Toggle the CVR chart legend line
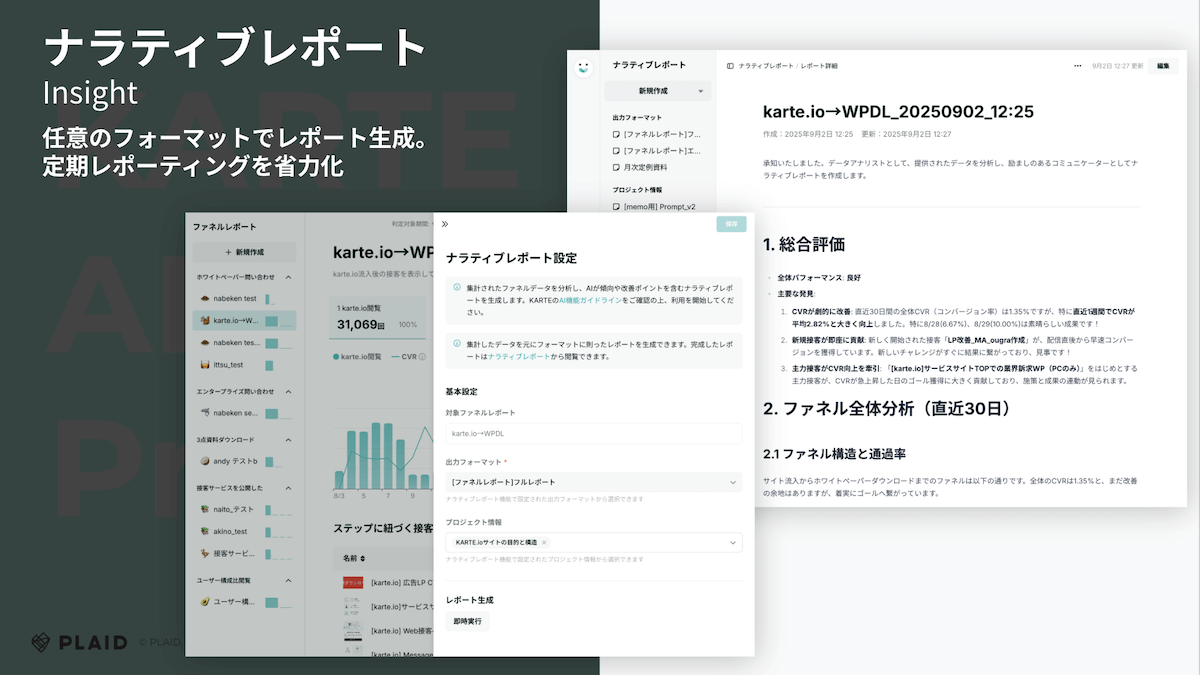This screenshot has width=1200, height=675. point(402,356)
